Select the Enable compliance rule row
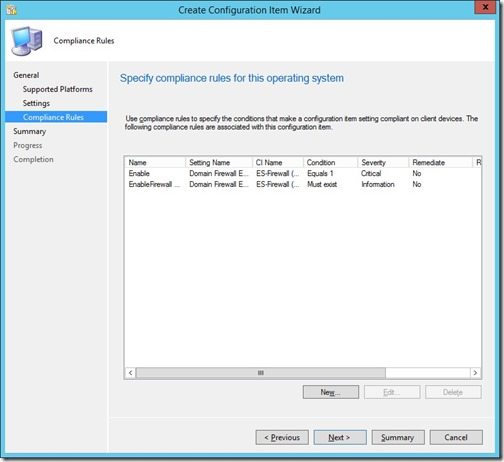The width and height of the screenshot is (504, 462). point(303,173)
